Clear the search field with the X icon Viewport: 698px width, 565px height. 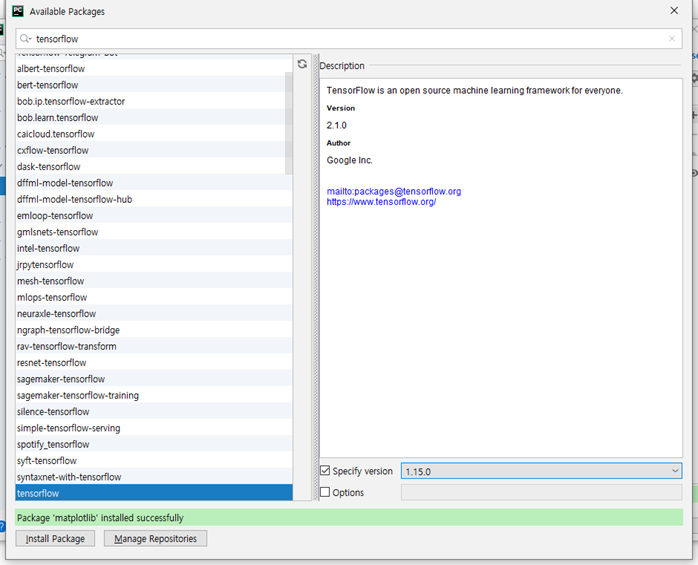click(672, 39)
